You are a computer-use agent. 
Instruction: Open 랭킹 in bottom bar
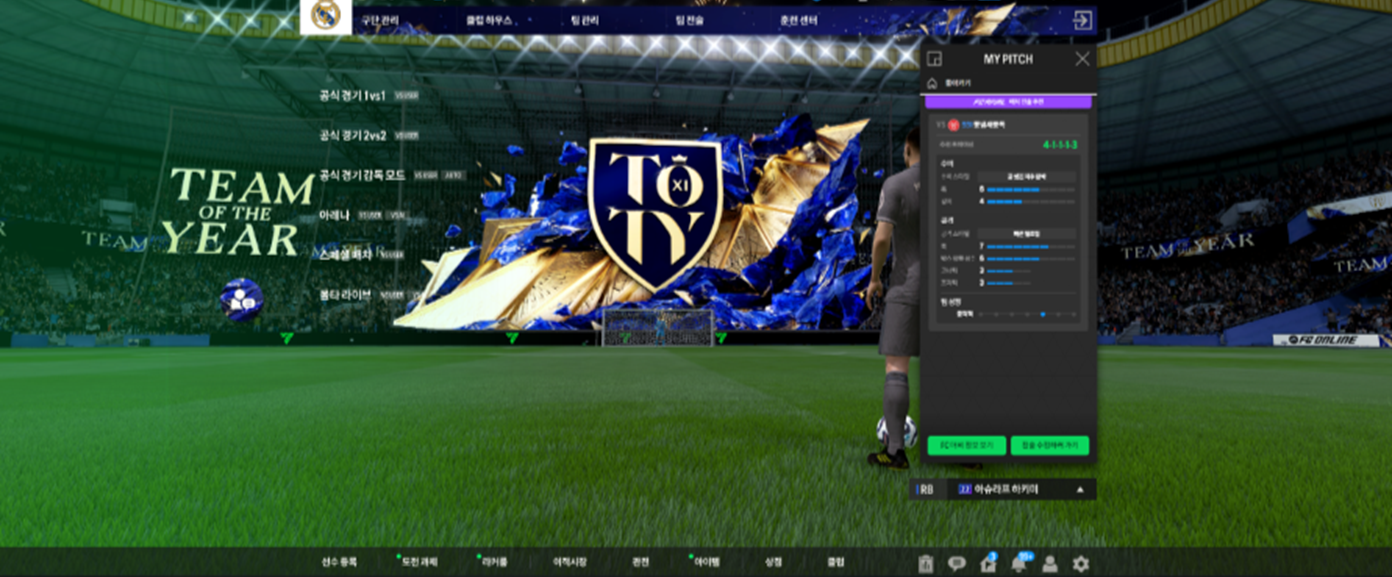click(x=641, y=562)
